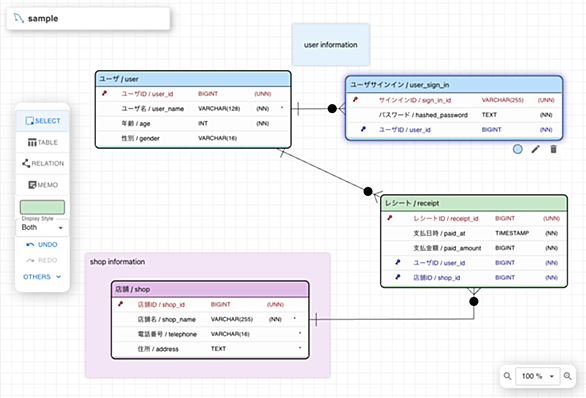This screenshot has height=398, width=586.
Task: Select the receipt table header
Action: click(474, 203)
